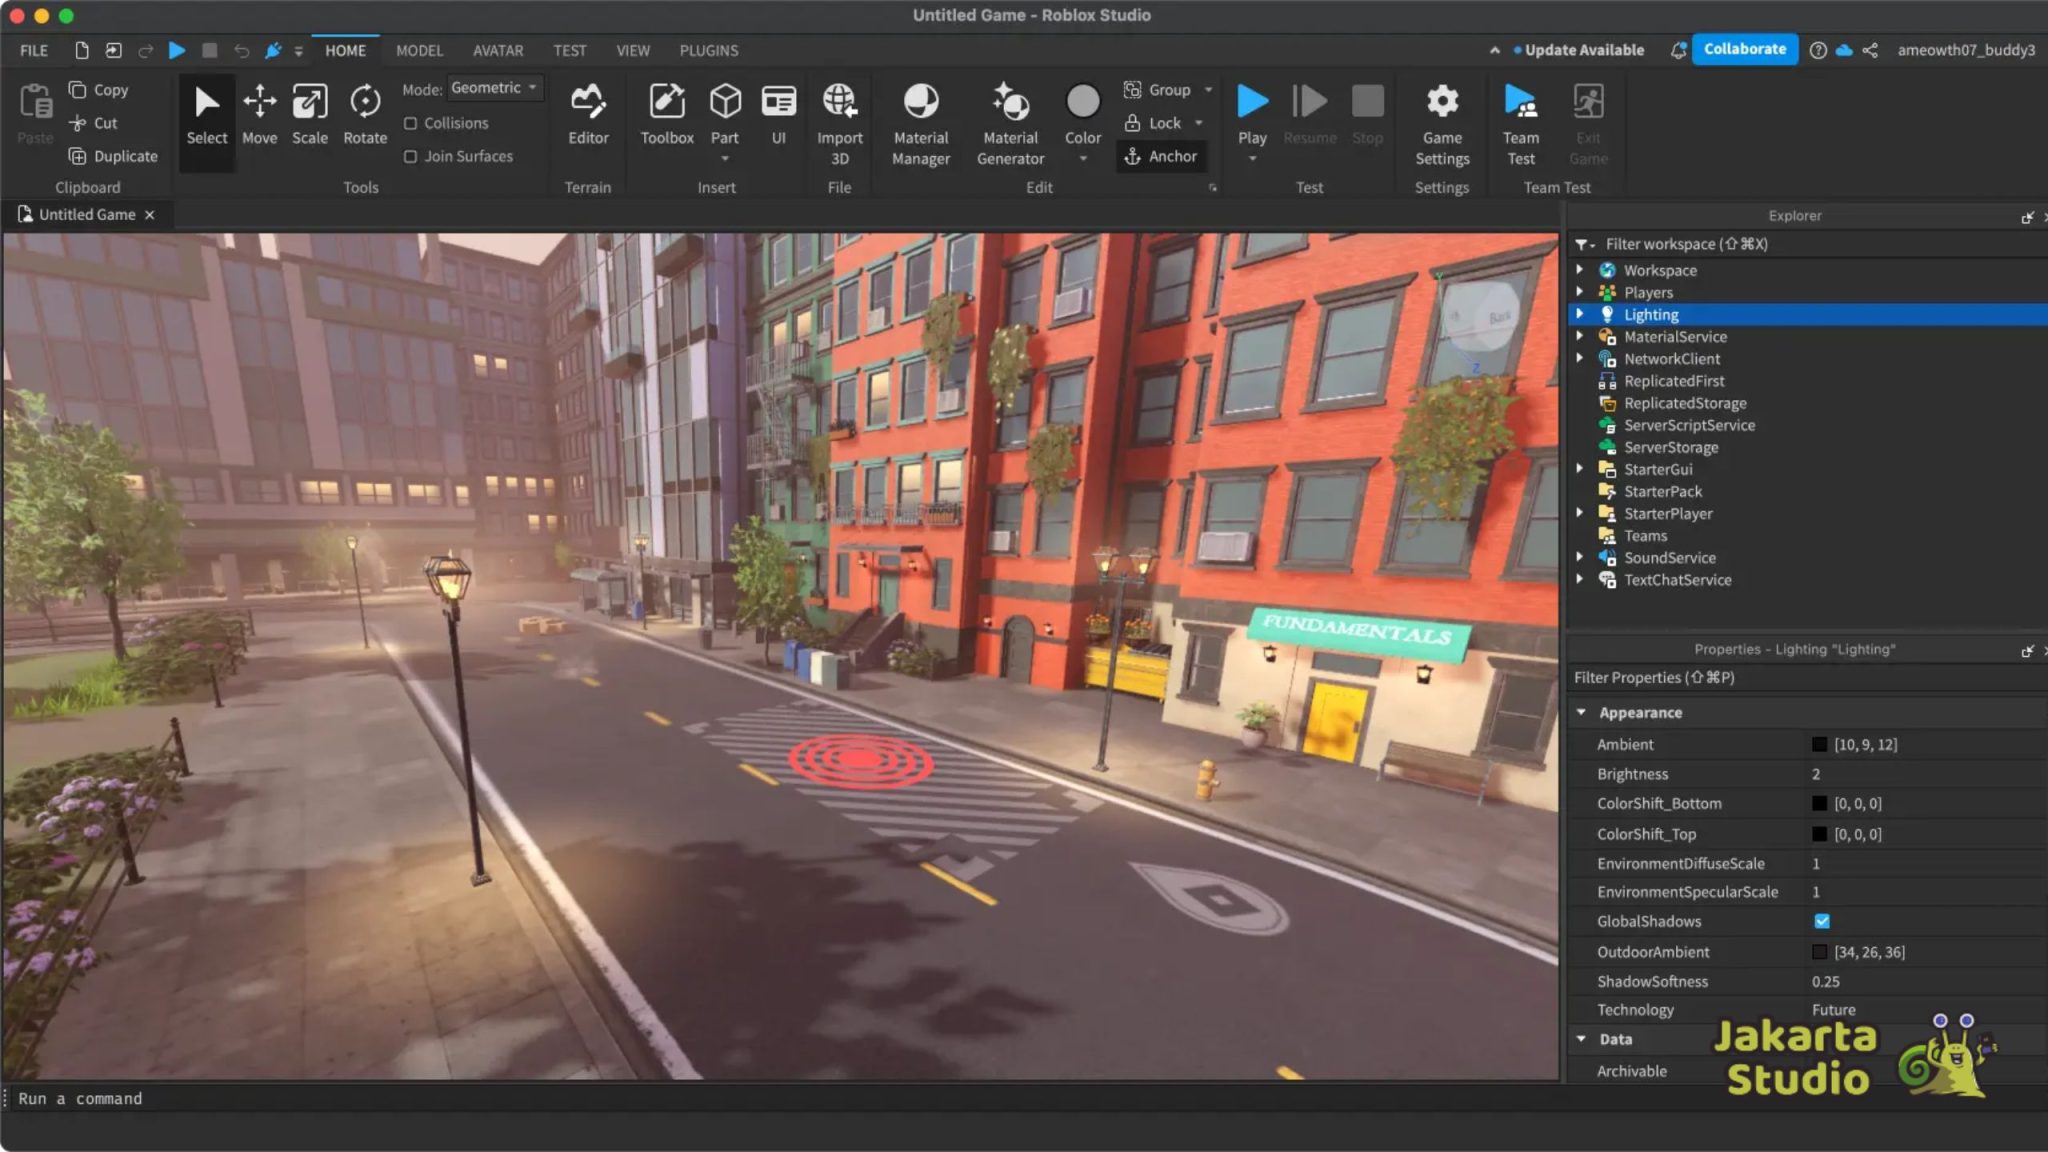Open the Mode Geometric dropdown
This screenshot has width=2048, height=1152.
tap(494, 87)
